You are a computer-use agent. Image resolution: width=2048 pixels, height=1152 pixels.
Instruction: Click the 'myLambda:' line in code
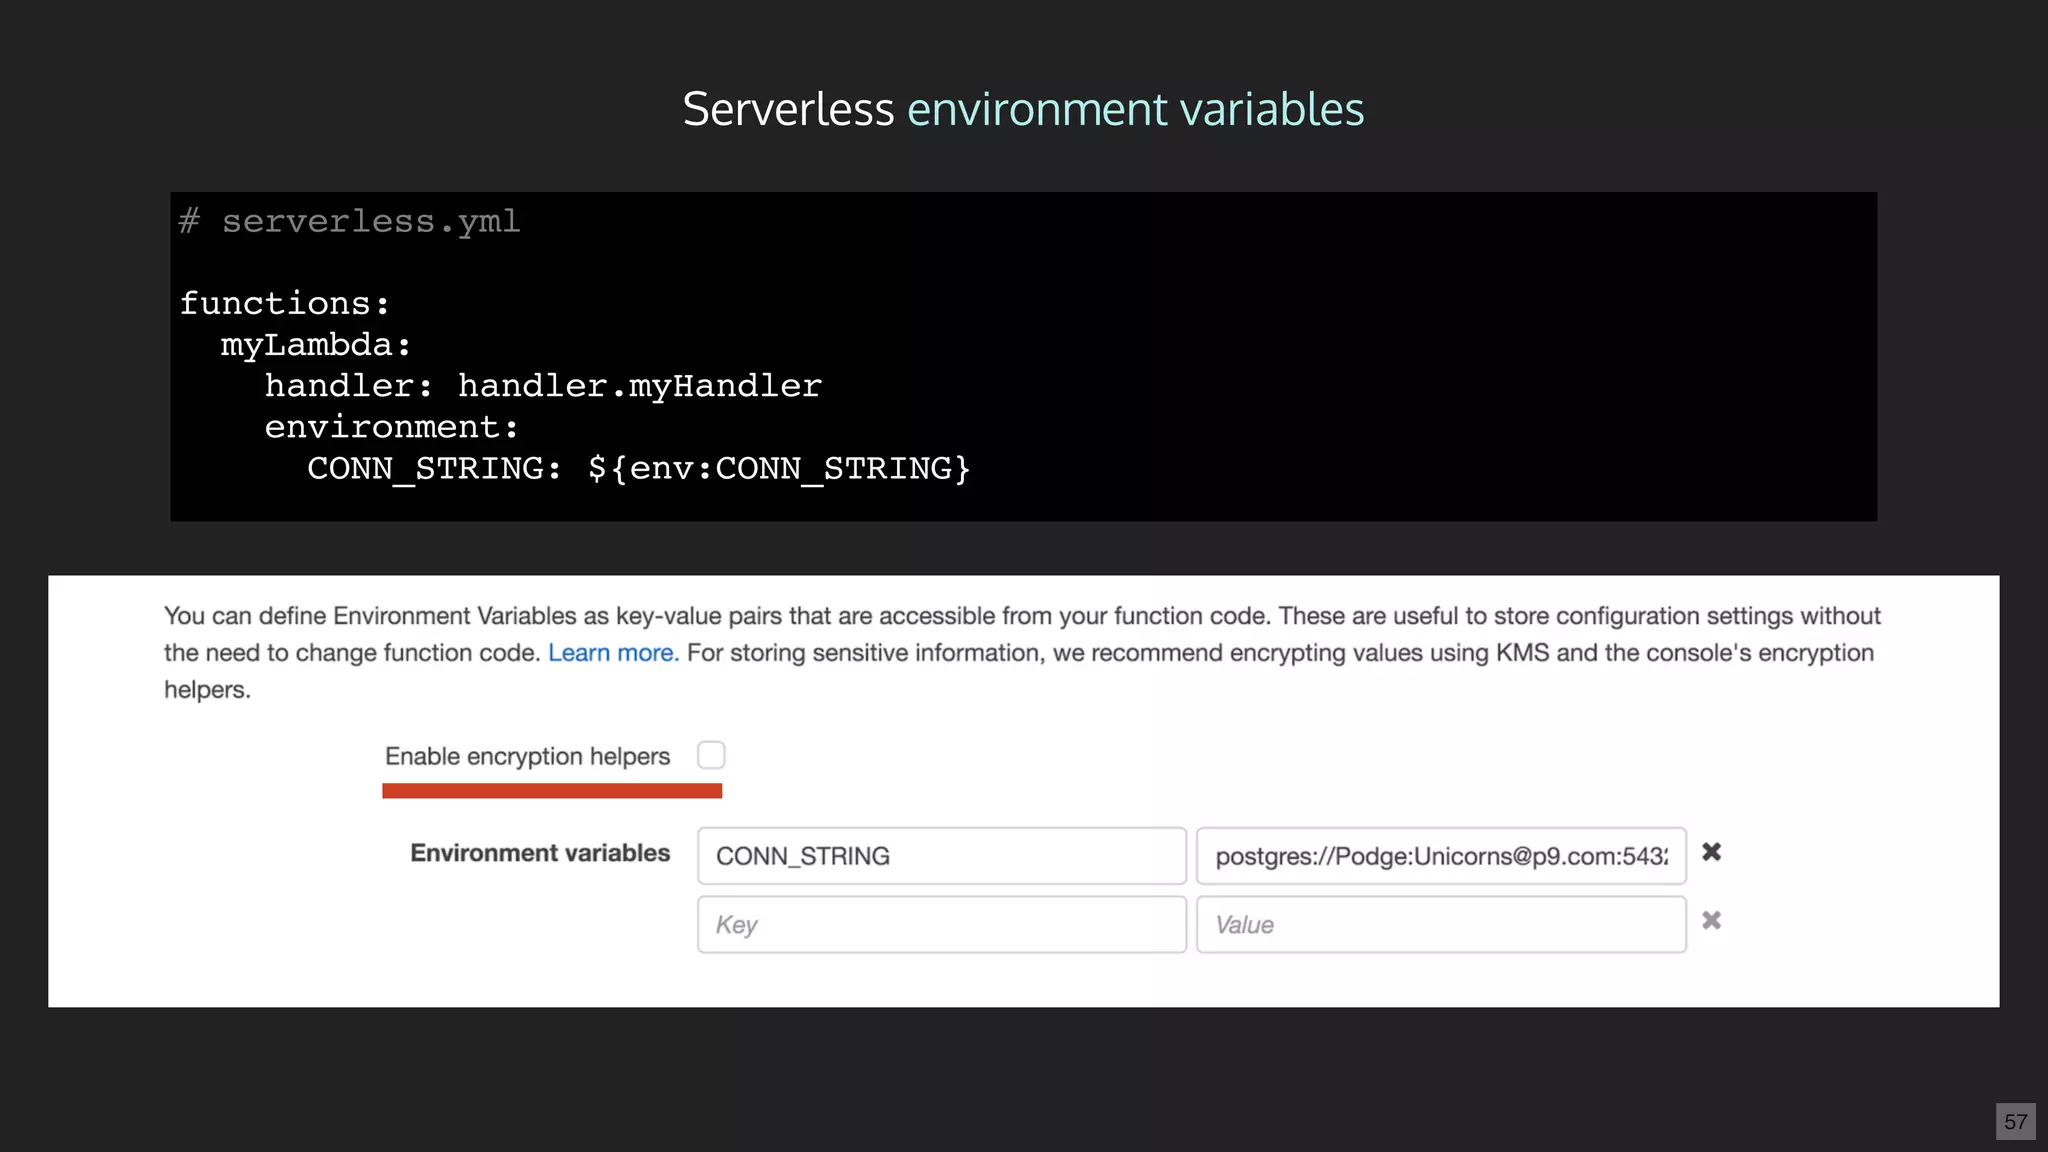coord(316,345)
